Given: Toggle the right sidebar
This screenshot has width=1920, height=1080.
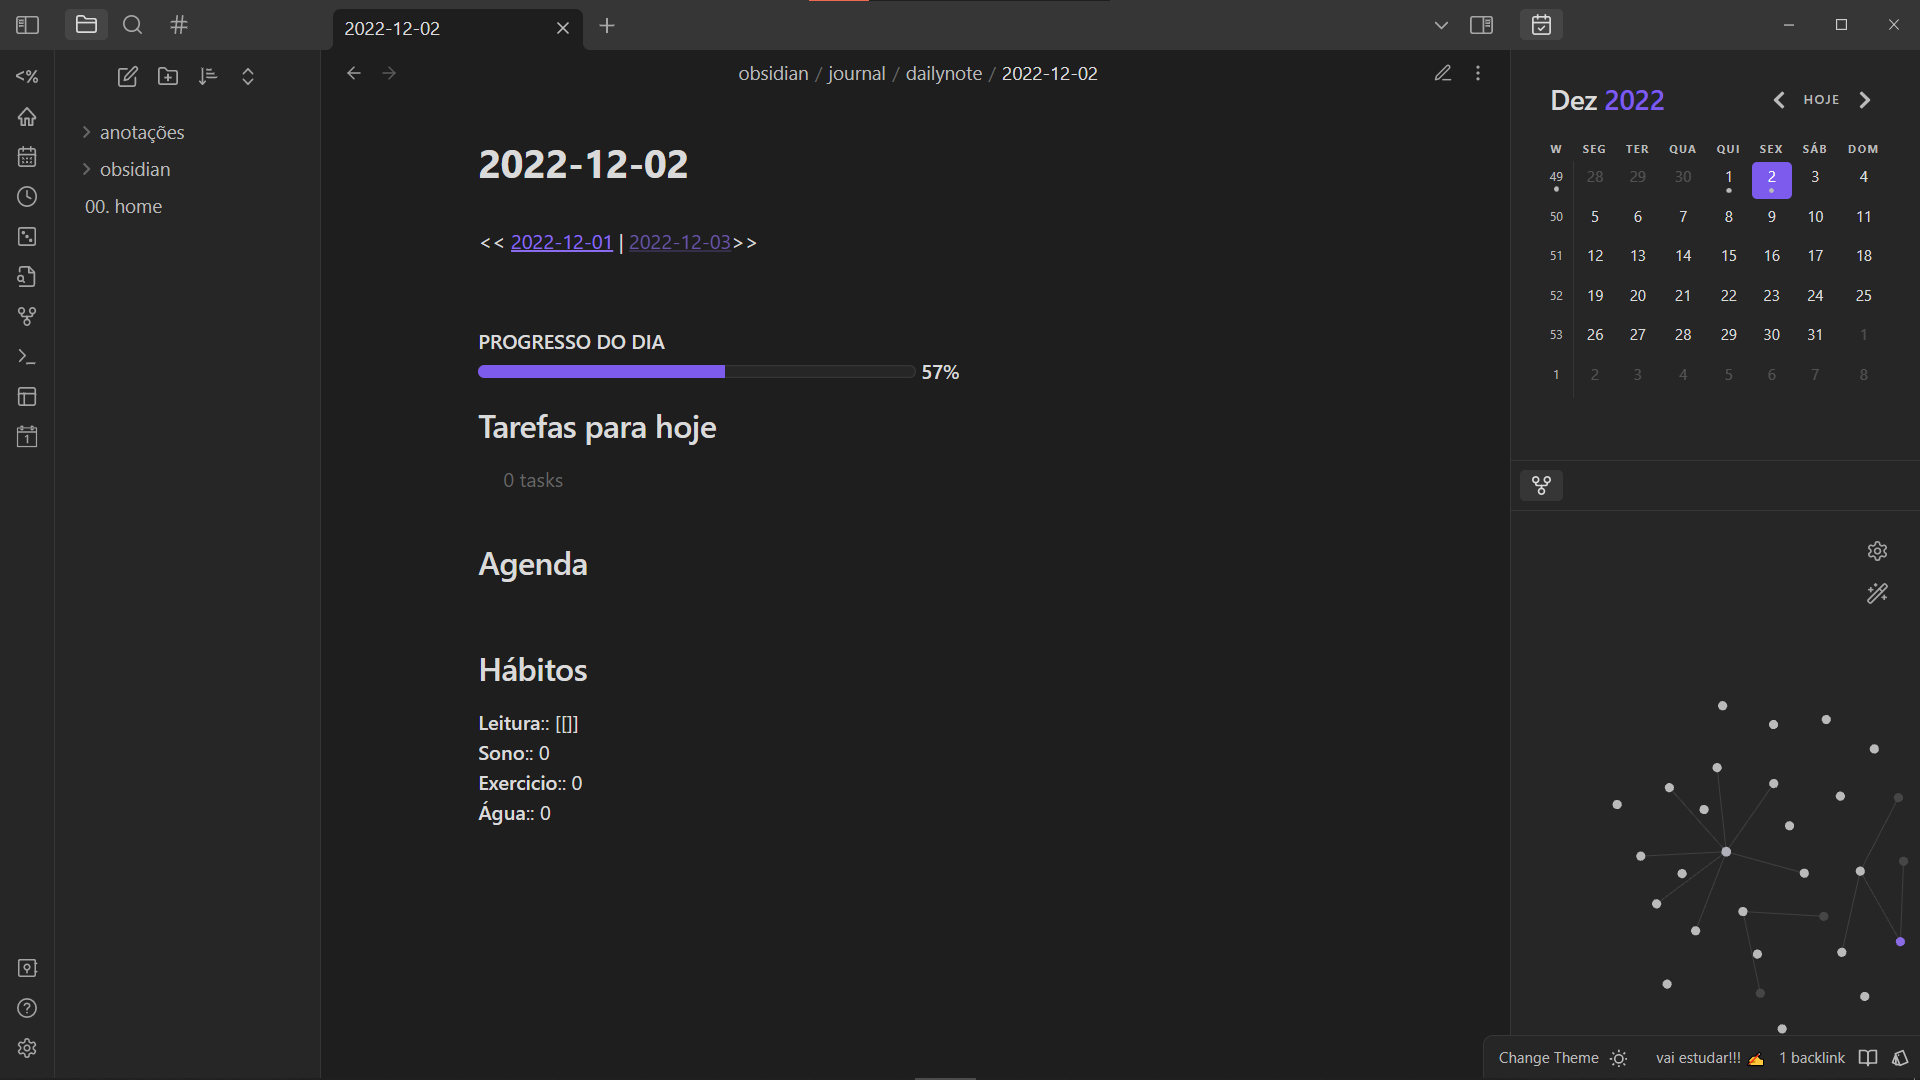Looking at the screenshot, I should tap(1481, 25).
